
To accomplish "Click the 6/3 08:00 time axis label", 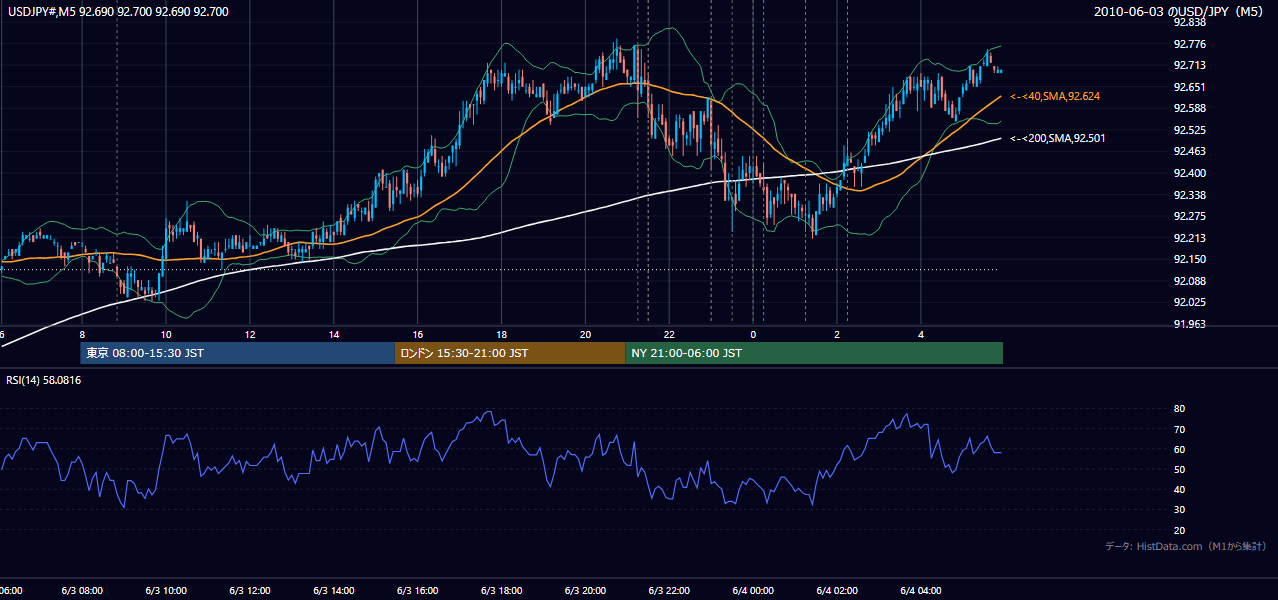I will click(83, 591).
